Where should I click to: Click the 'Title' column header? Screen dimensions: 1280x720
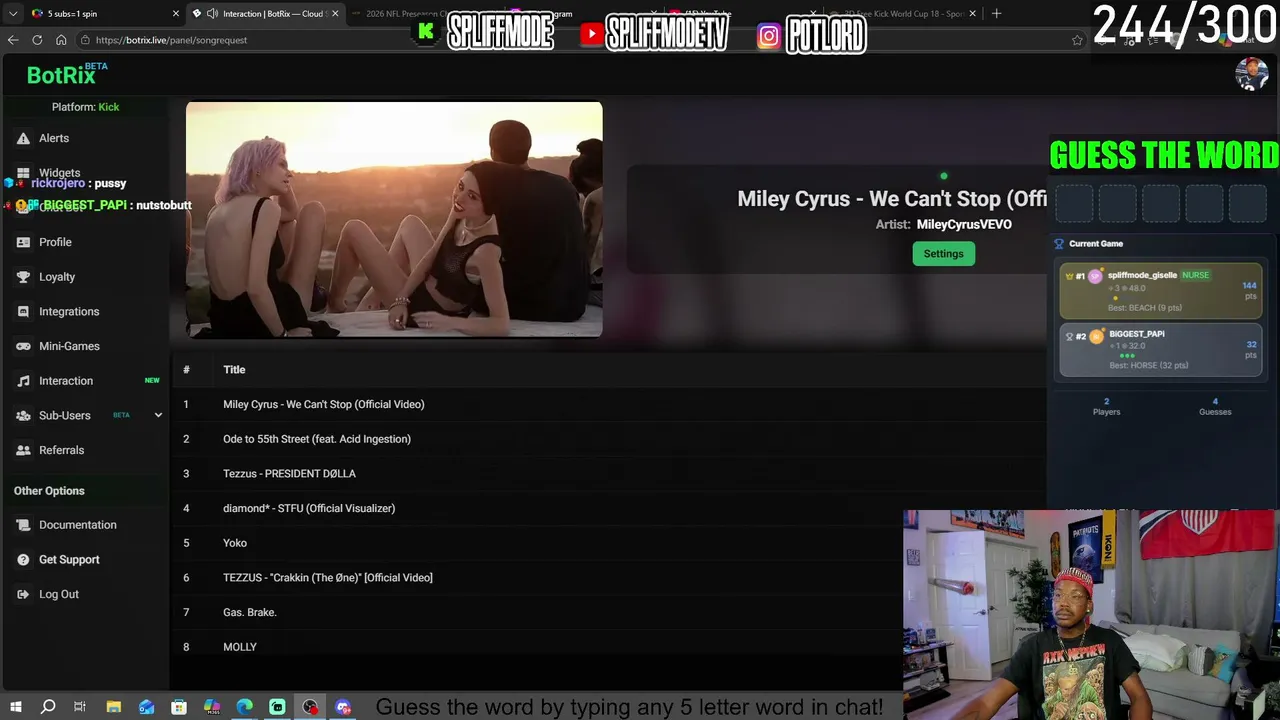point(234,370)
